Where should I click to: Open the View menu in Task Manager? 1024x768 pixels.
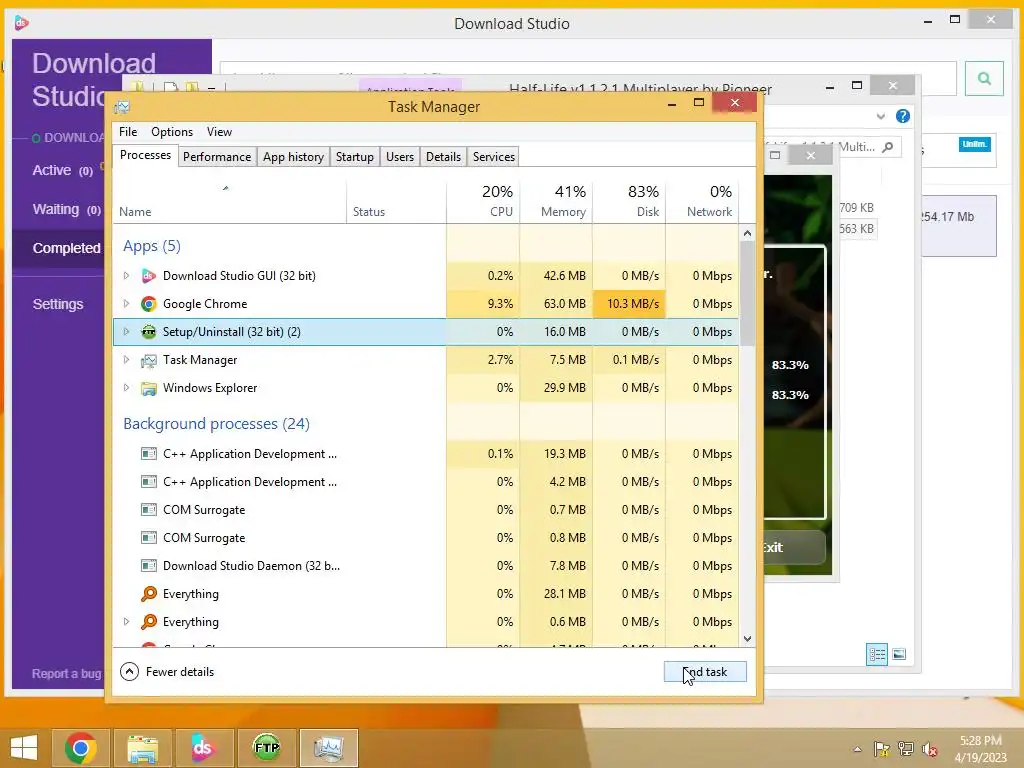(219, 132)
